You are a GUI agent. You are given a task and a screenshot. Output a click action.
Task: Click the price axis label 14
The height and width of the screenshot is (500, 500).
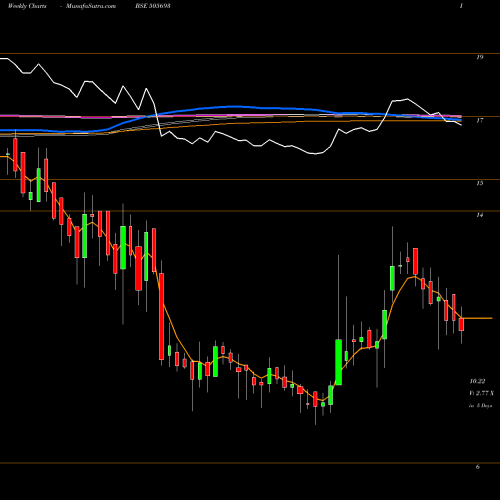(x=479, y=215)
